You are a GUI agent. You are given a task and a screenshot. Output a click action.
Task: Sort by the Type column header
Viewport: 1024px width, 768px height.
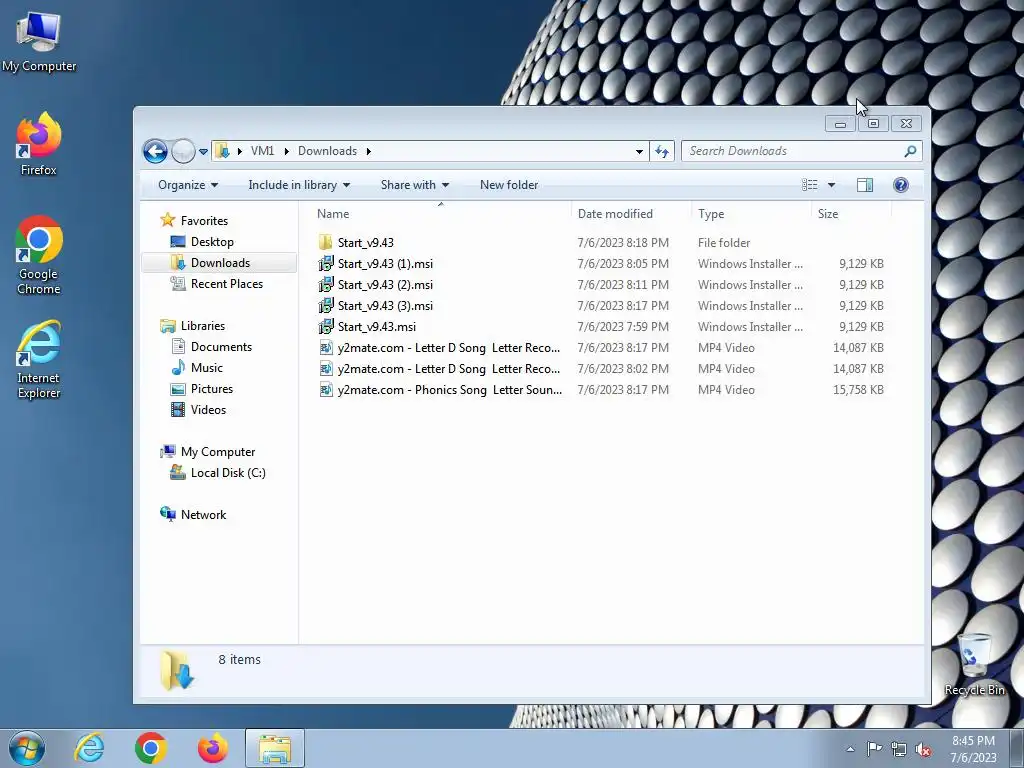pyautogui.click(x=751, y=214)
